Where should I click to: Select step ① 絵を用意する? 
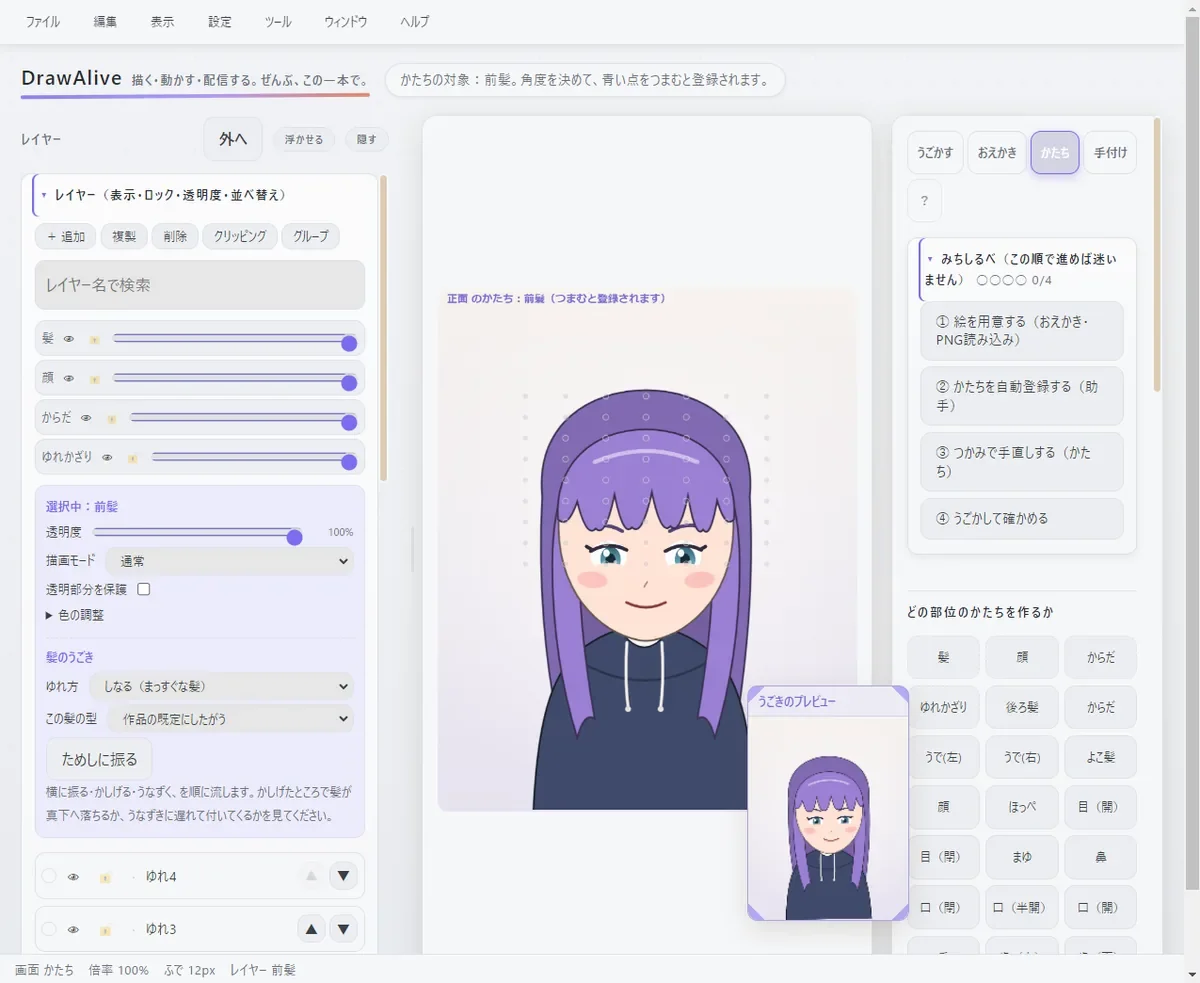click(x=1022, y=331)
